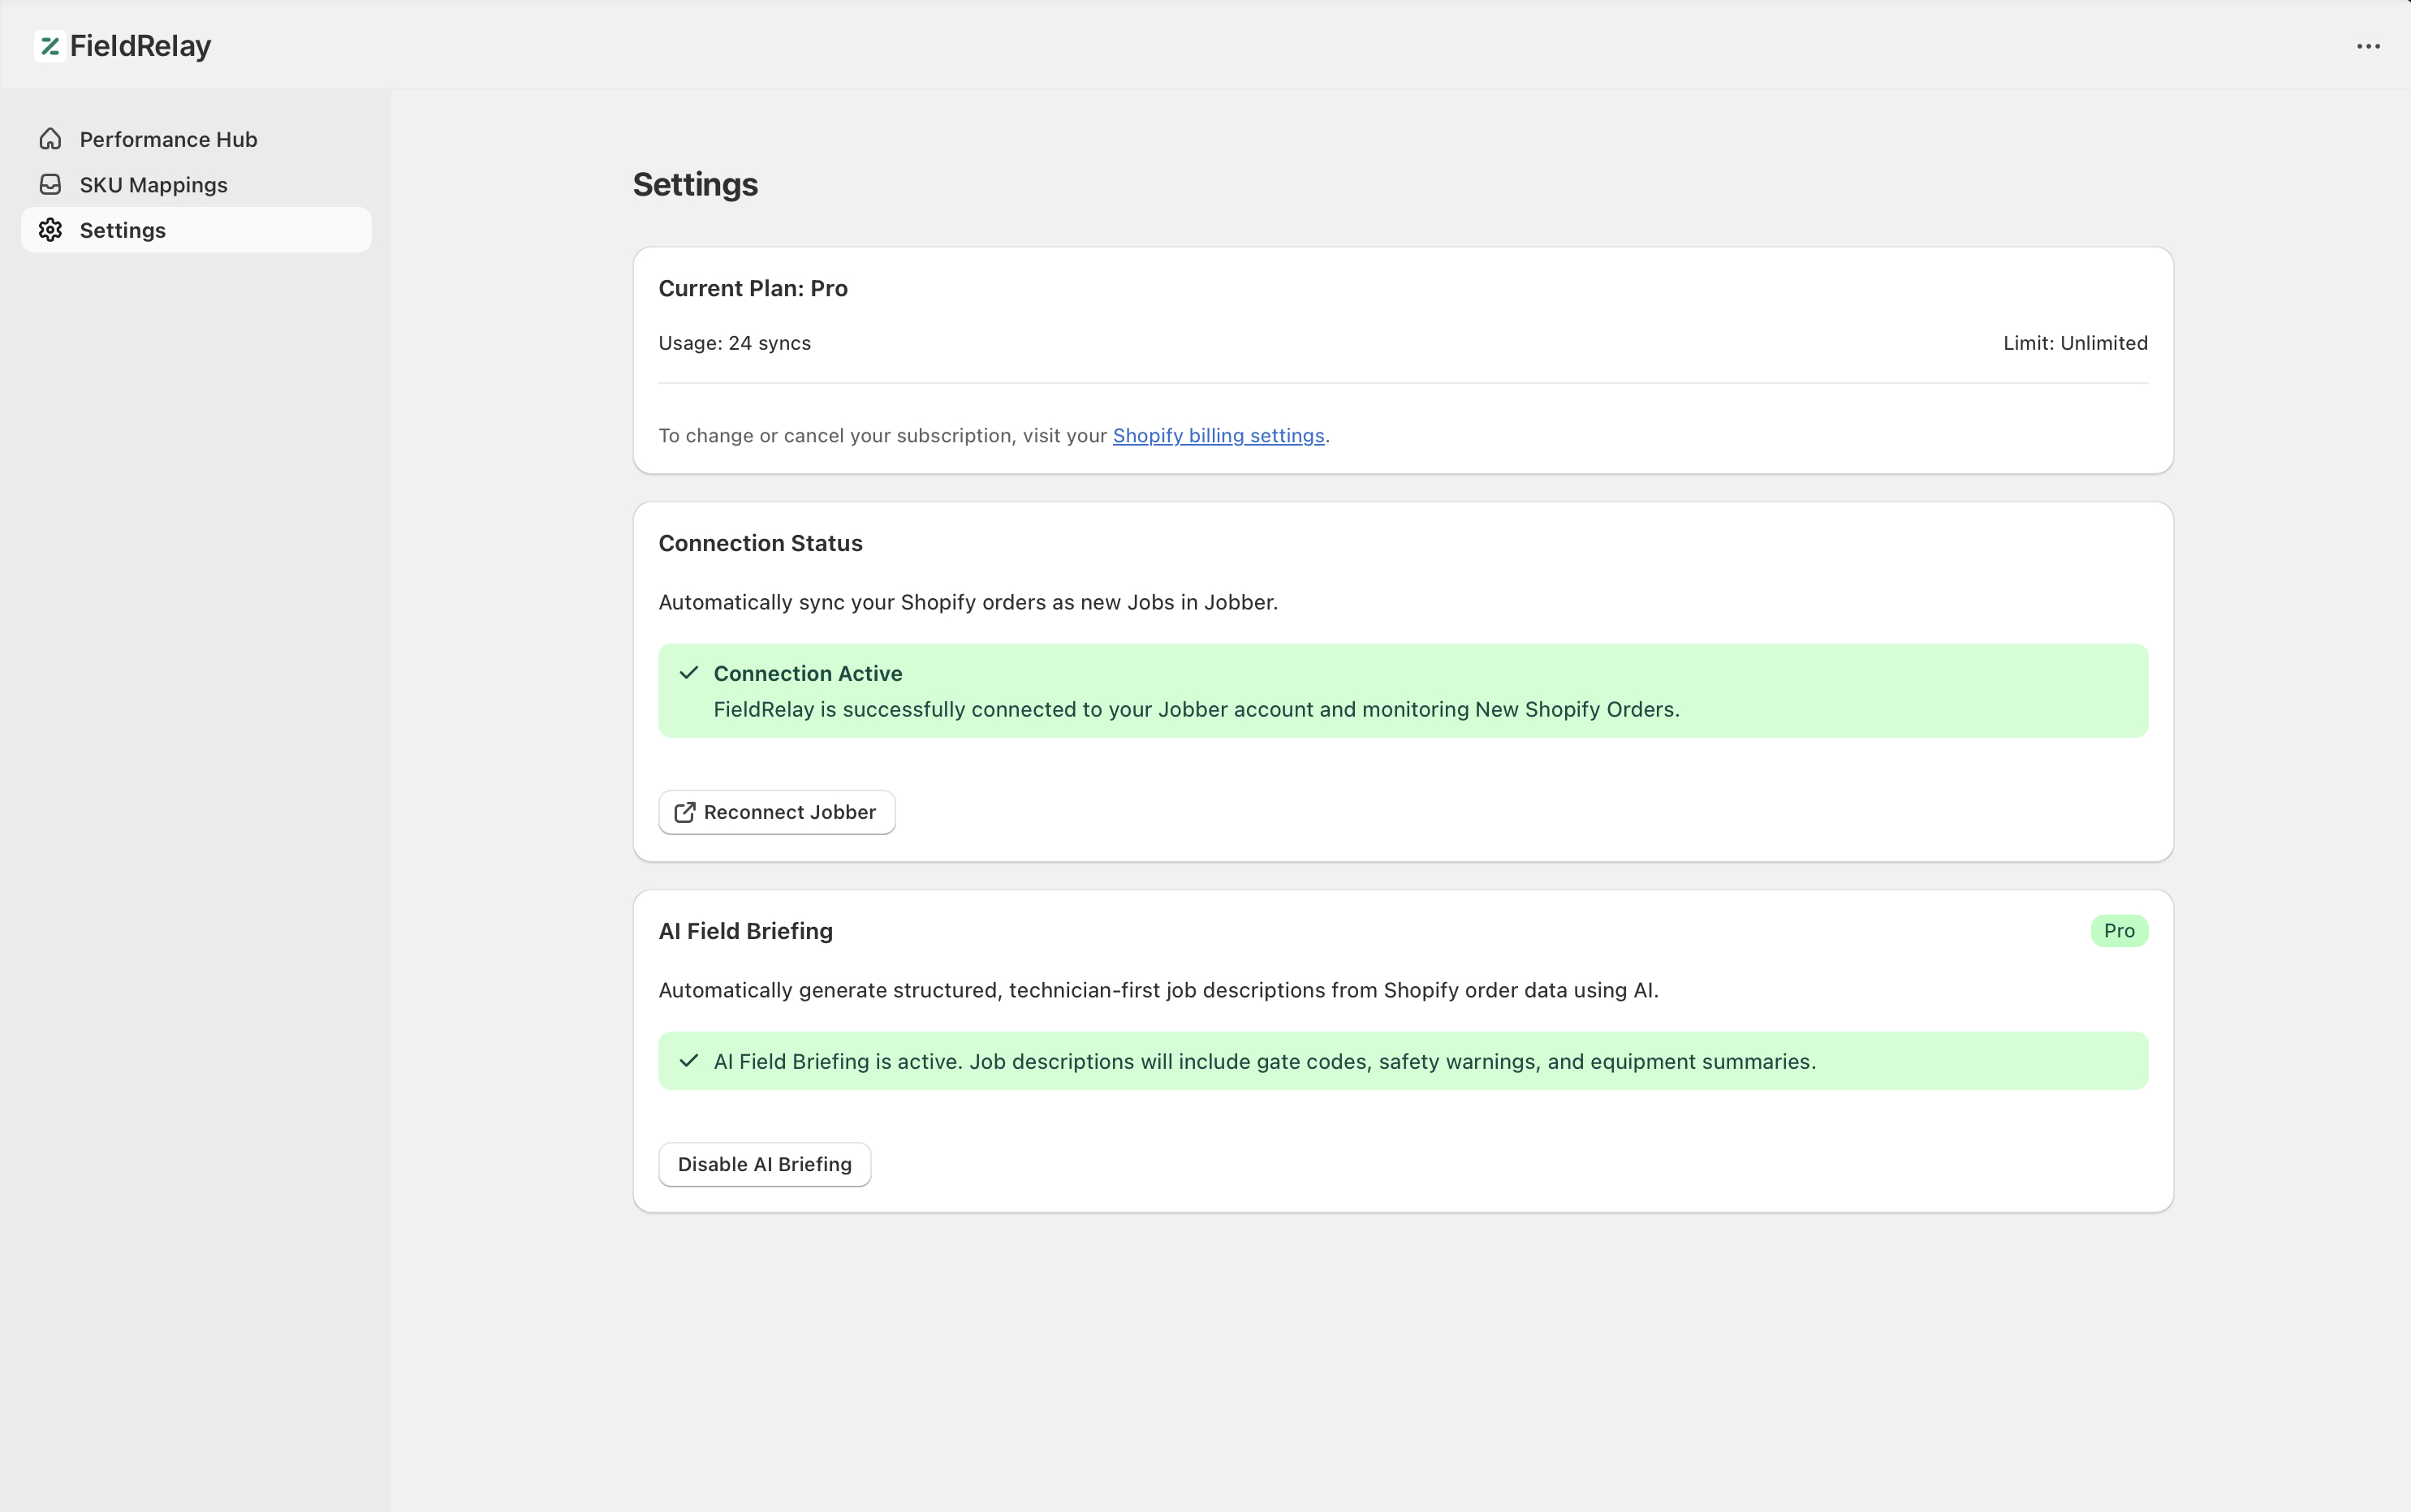
Task: Click the SKU Mappings inbox icon
Action: pos(50,184)
